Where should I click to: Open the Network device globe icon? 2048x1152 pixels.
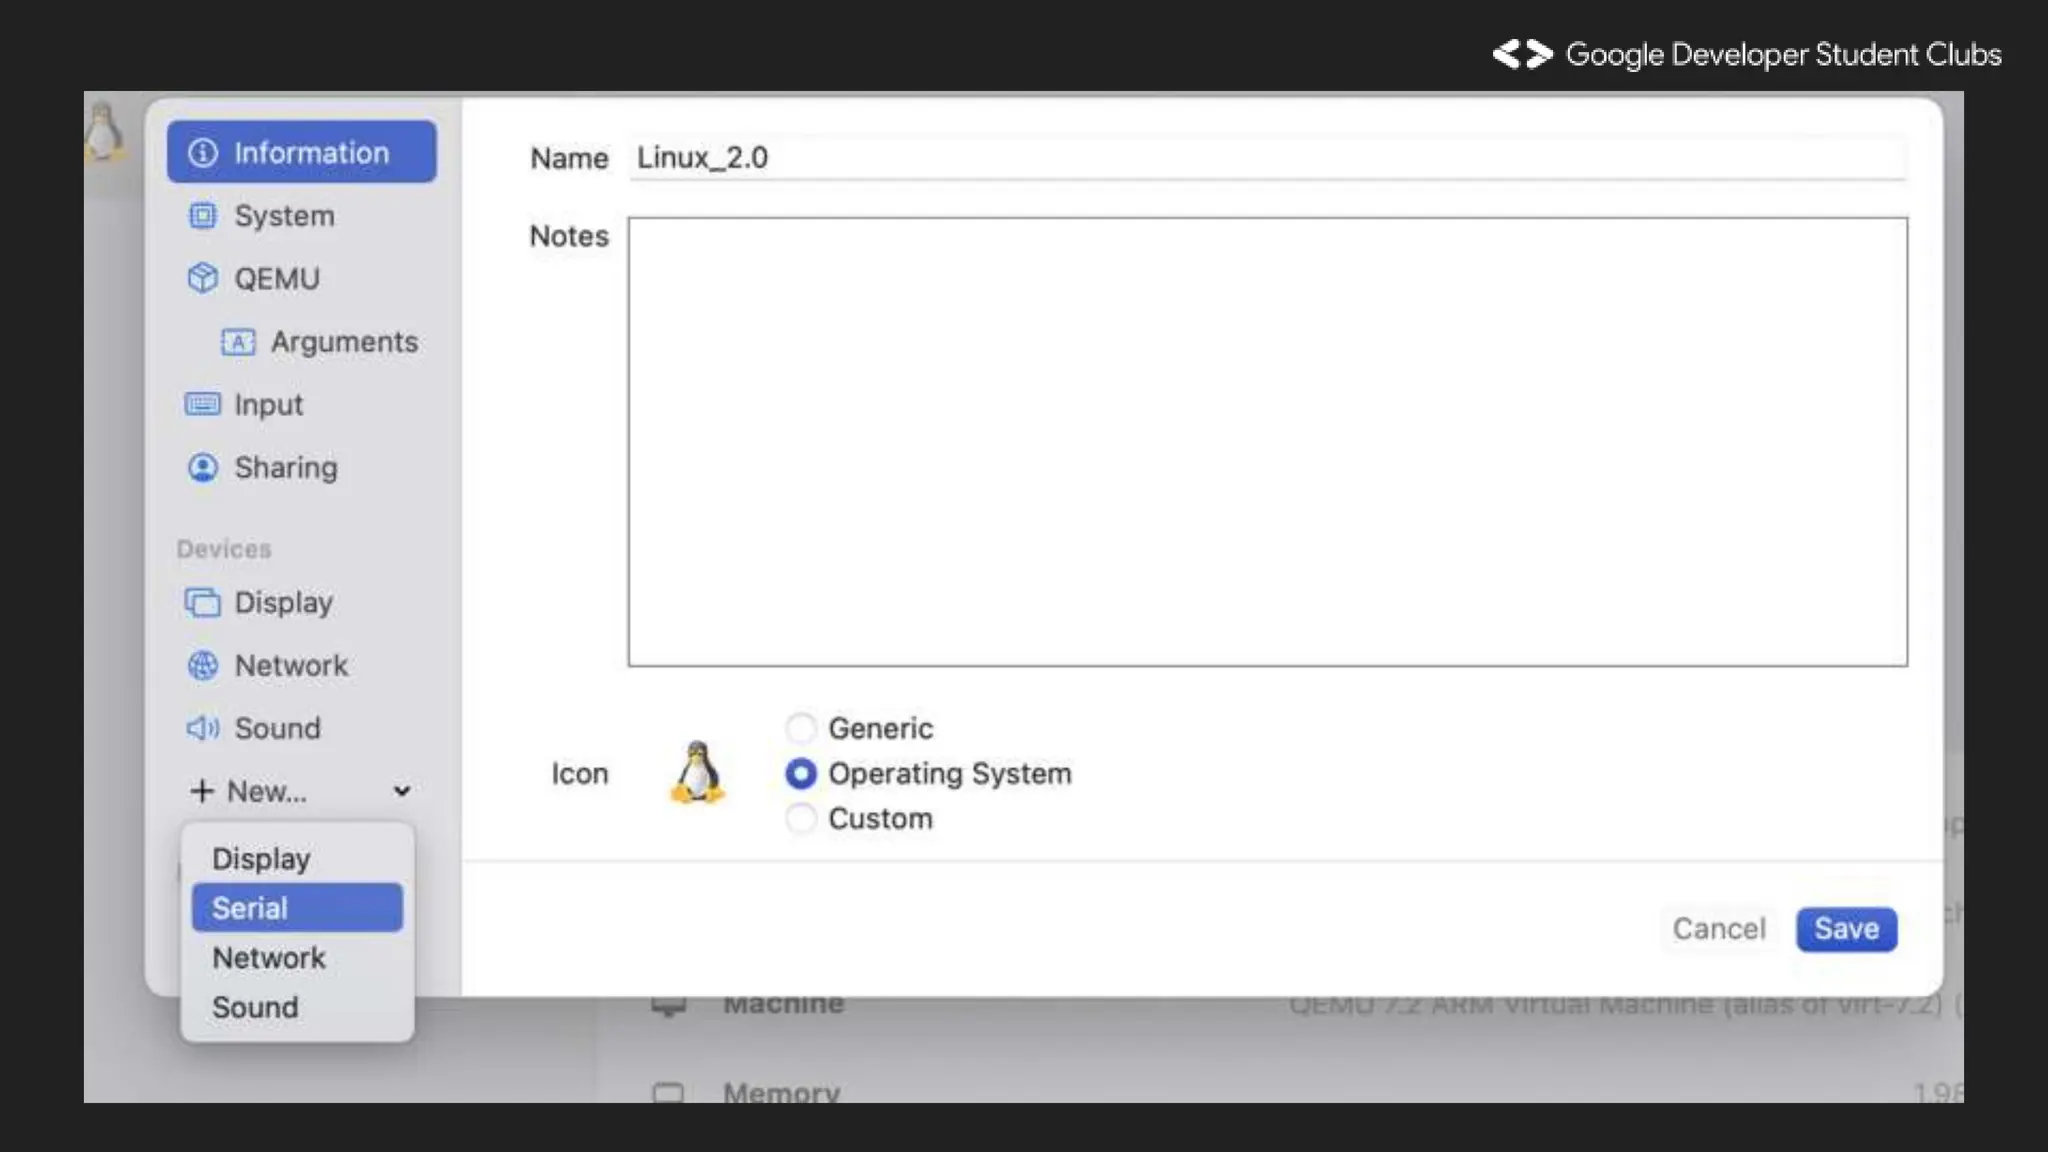pos(203,665)
